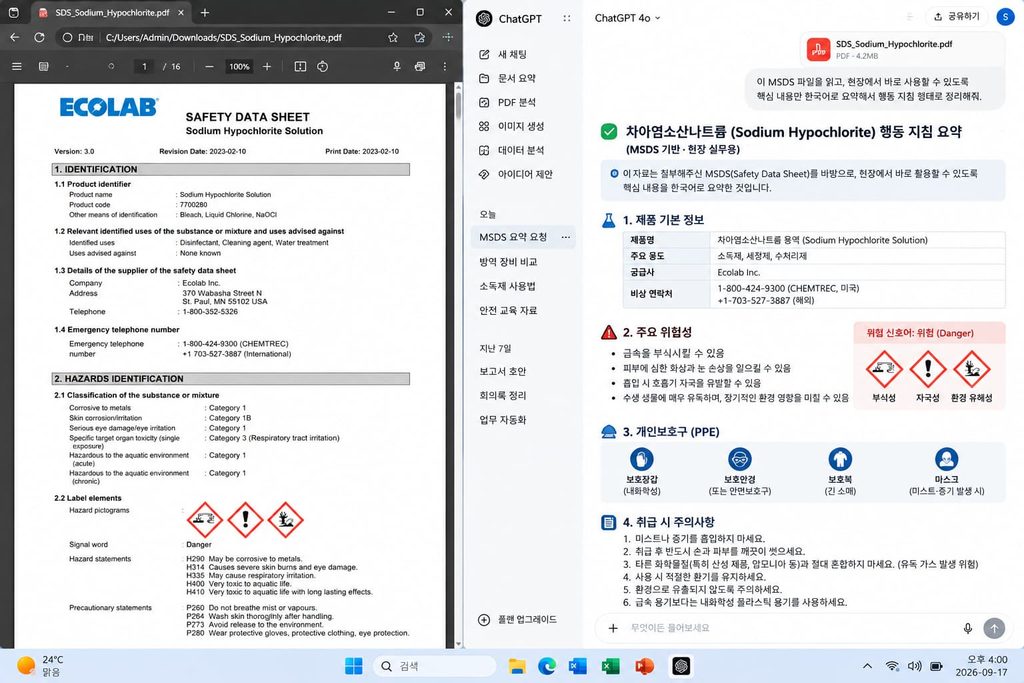Open Microsoft Edge from taskbar
The width and height of the screenshot is (1024, 683).
coord(547,666)
